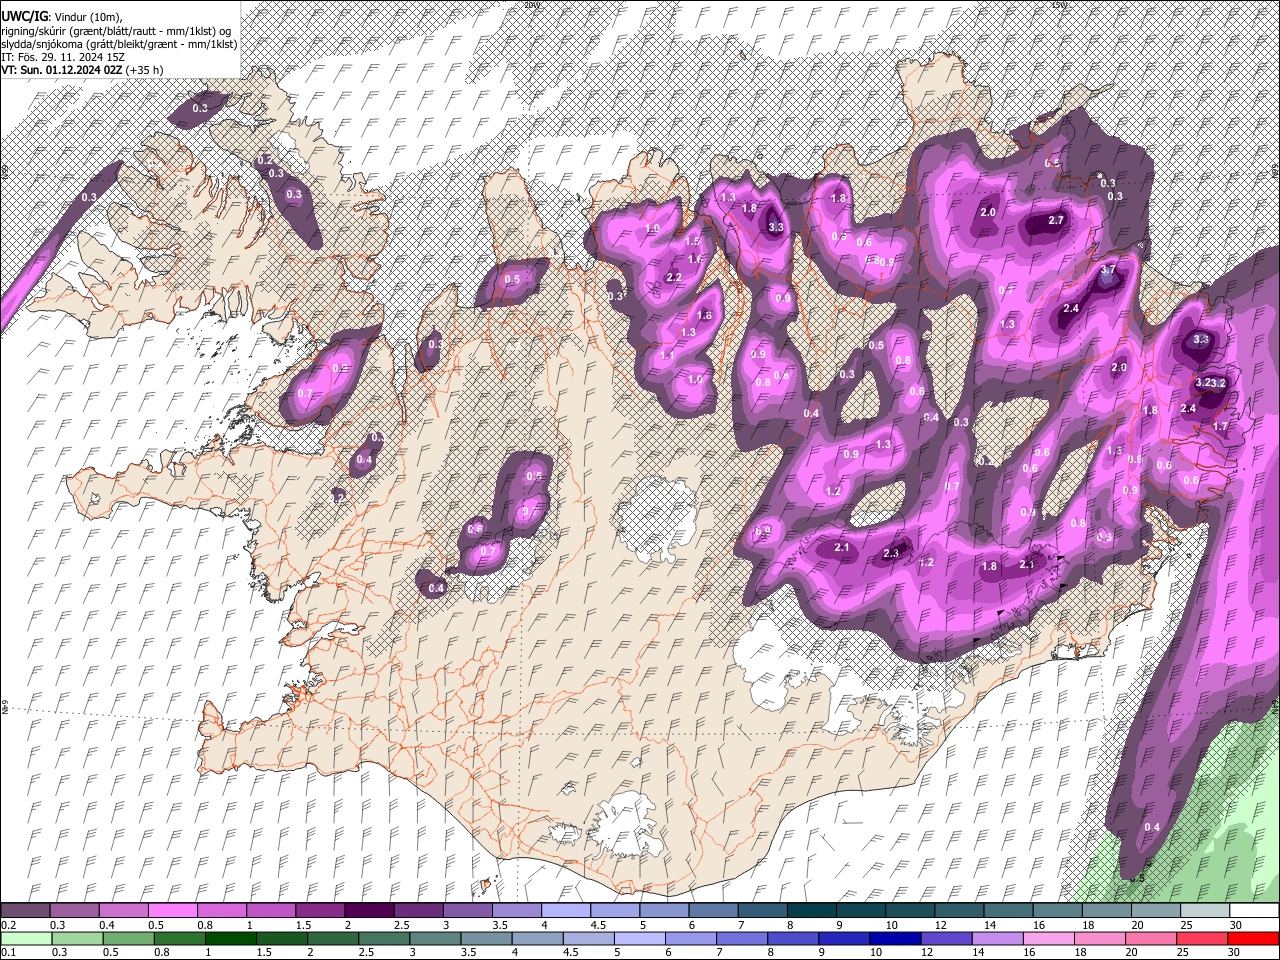Click the 1.7 precipitation value on the map
The image size is (1280, 960).
1220,426
